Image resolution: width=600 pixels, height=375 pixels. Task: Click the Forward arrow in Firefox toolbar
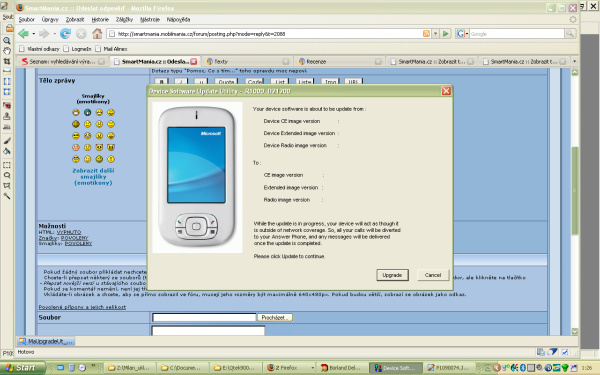44,34
